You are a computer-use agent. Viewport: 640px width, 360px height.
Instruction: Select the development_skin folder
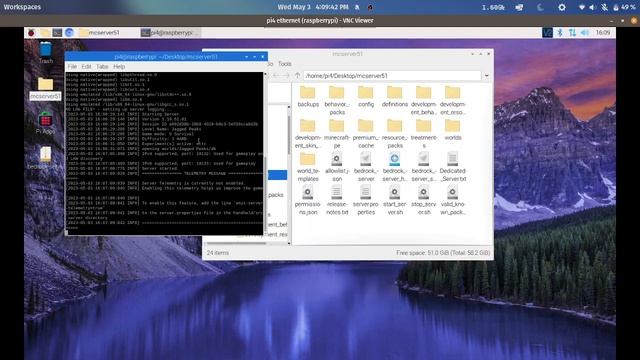coord(308,134)
